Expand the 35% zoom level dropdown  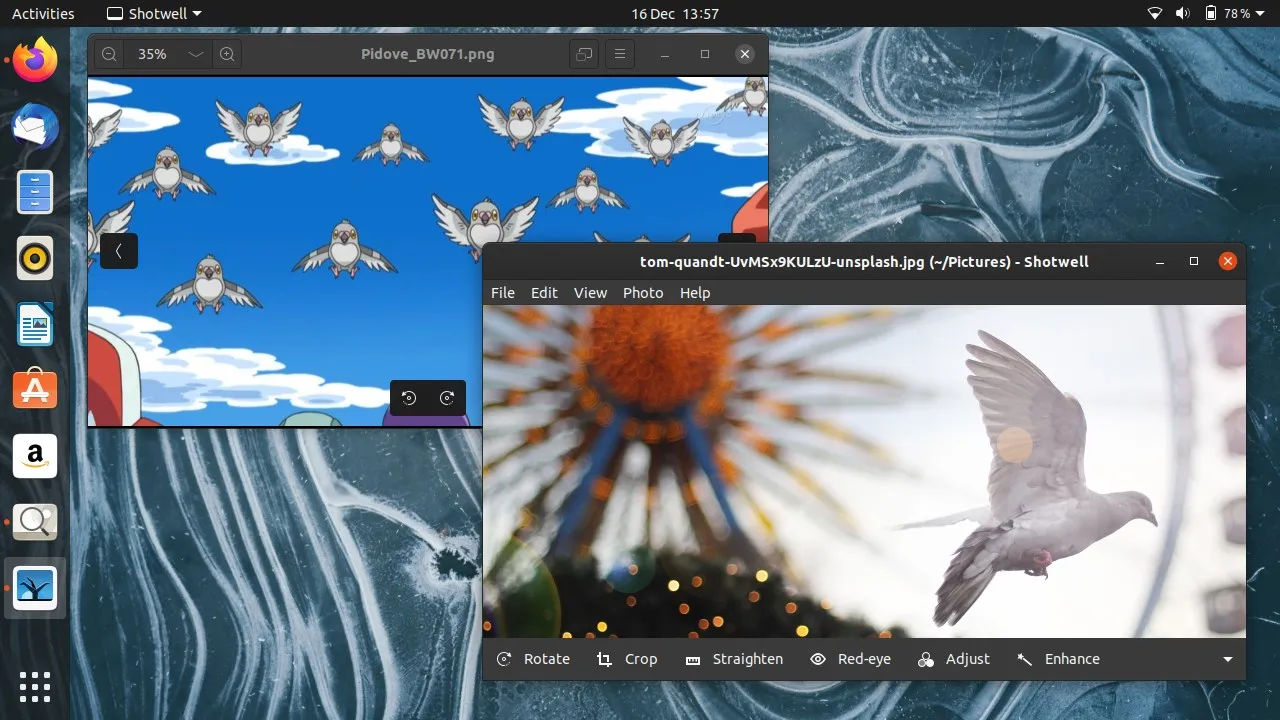click(x=196, y=54)
